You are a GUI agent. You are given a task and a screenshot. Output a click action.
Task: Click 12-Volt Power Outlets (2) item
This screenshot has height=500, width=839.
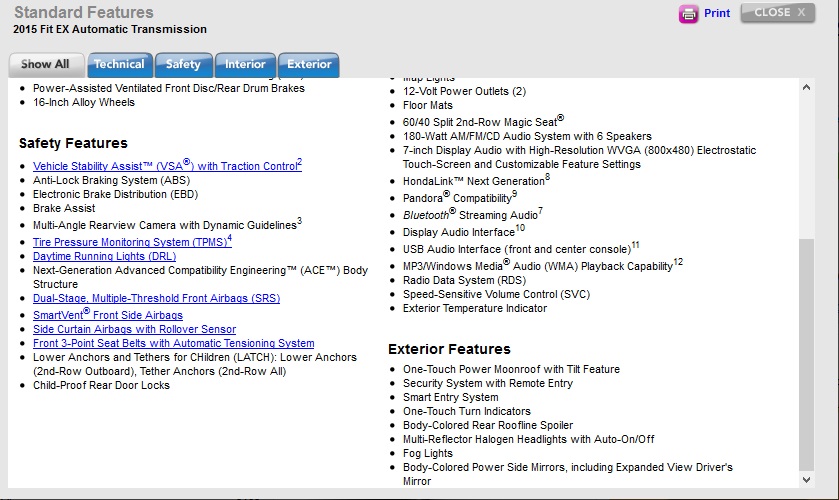(464, 92)
